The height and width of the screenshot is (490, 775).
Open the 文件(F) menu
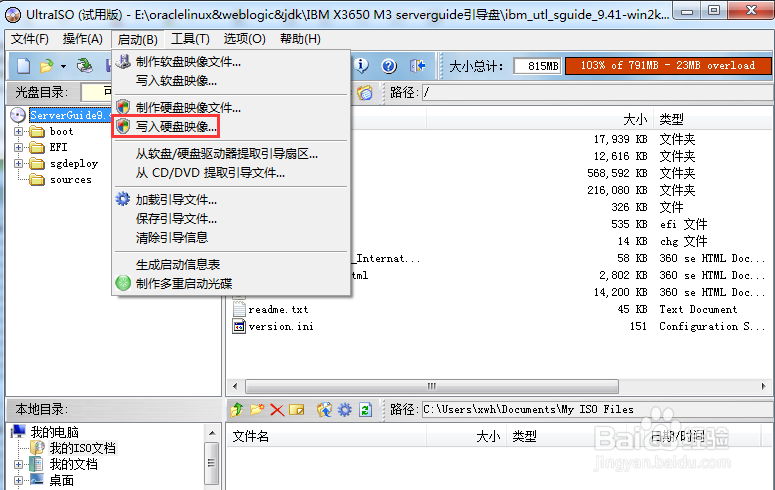(x=30, y=39)
